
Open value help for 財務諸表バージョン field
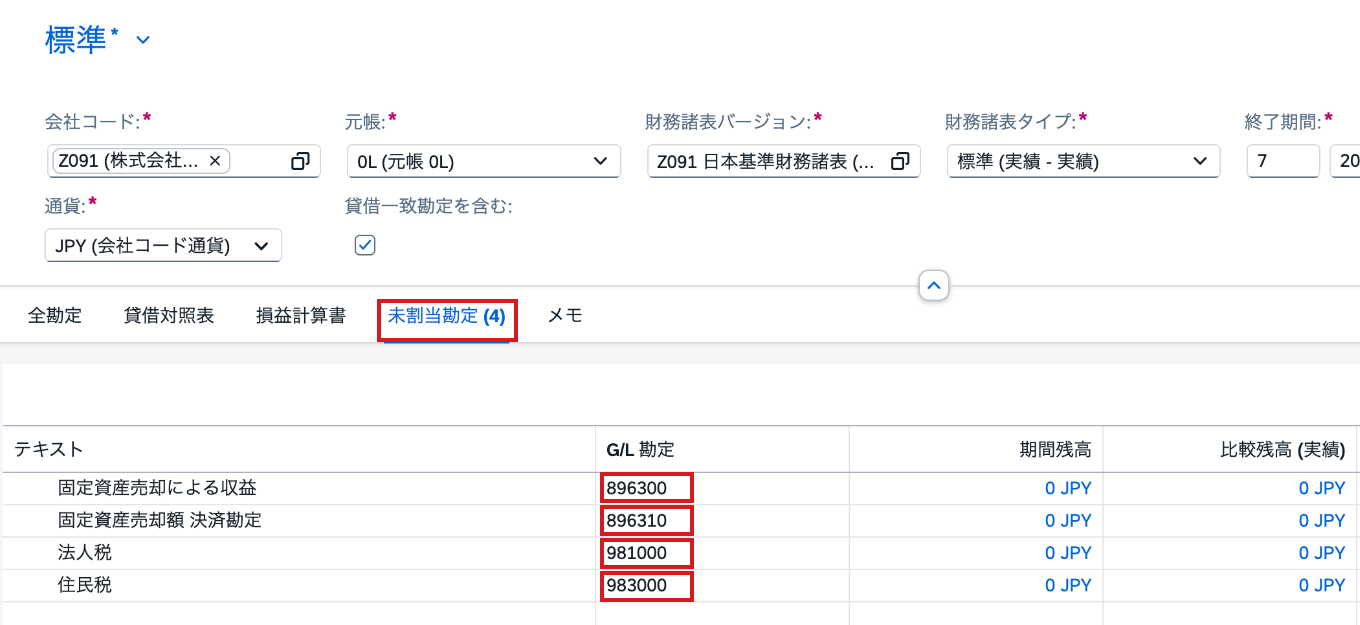pos(900,161)
